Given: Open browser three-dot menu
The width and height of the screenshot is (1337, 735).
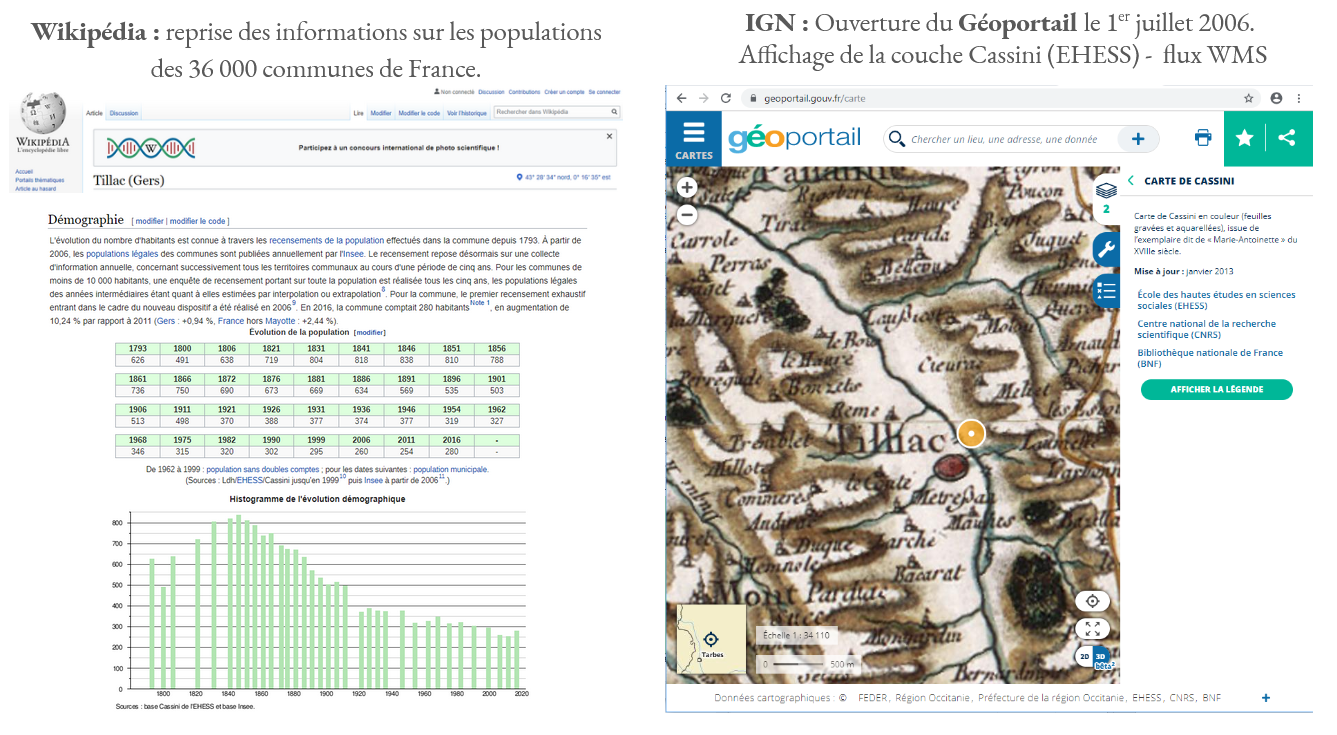Looking at the screenshot, I should [x=1299, y=98].
